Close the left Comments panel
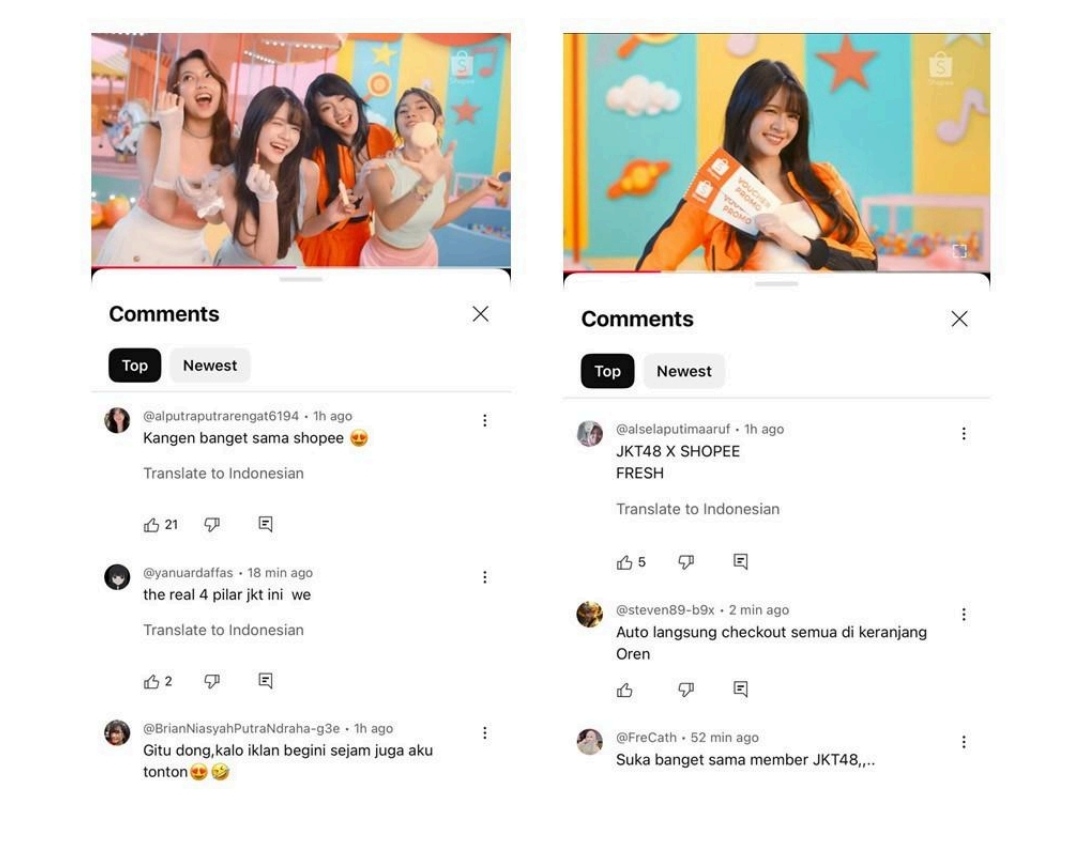Image resolution: width=1080 pixels, height=844 pixels. point(481,314)
